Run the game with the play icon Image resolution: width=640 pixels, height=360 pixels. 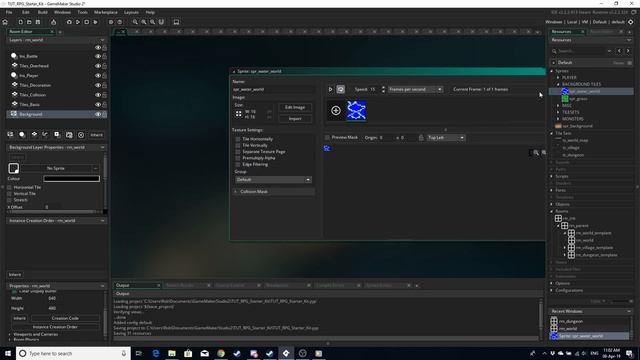(x=78, y=22)
